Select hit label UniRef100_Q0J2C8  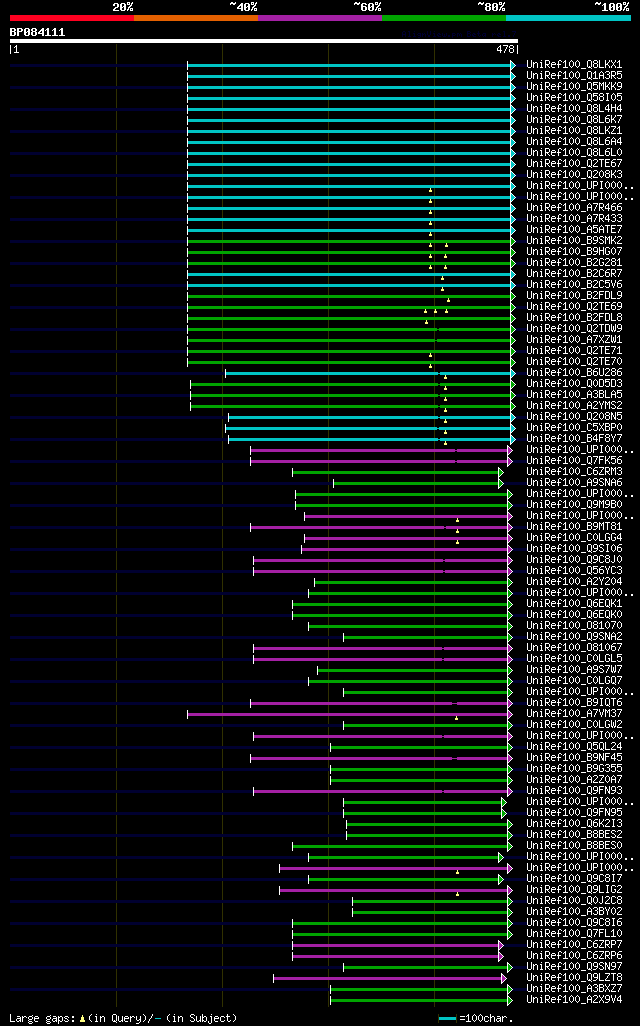(x=574, y=900)
